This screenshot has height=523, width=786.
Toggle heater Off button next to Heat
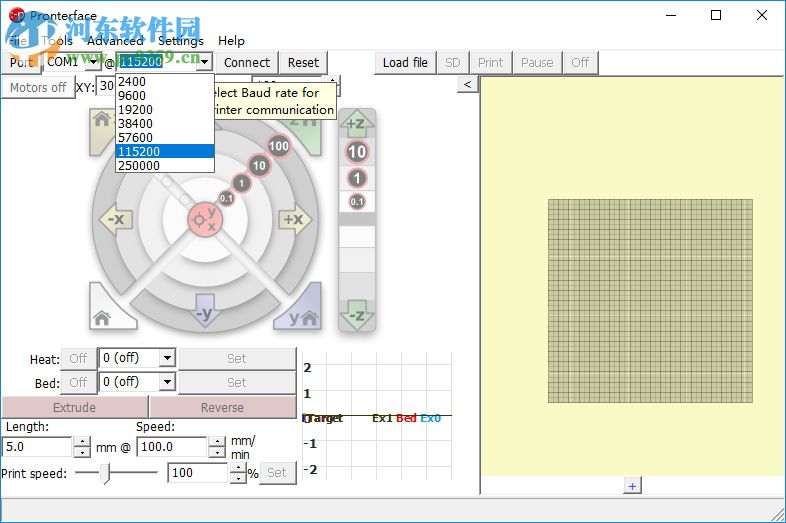click(78, 359)
